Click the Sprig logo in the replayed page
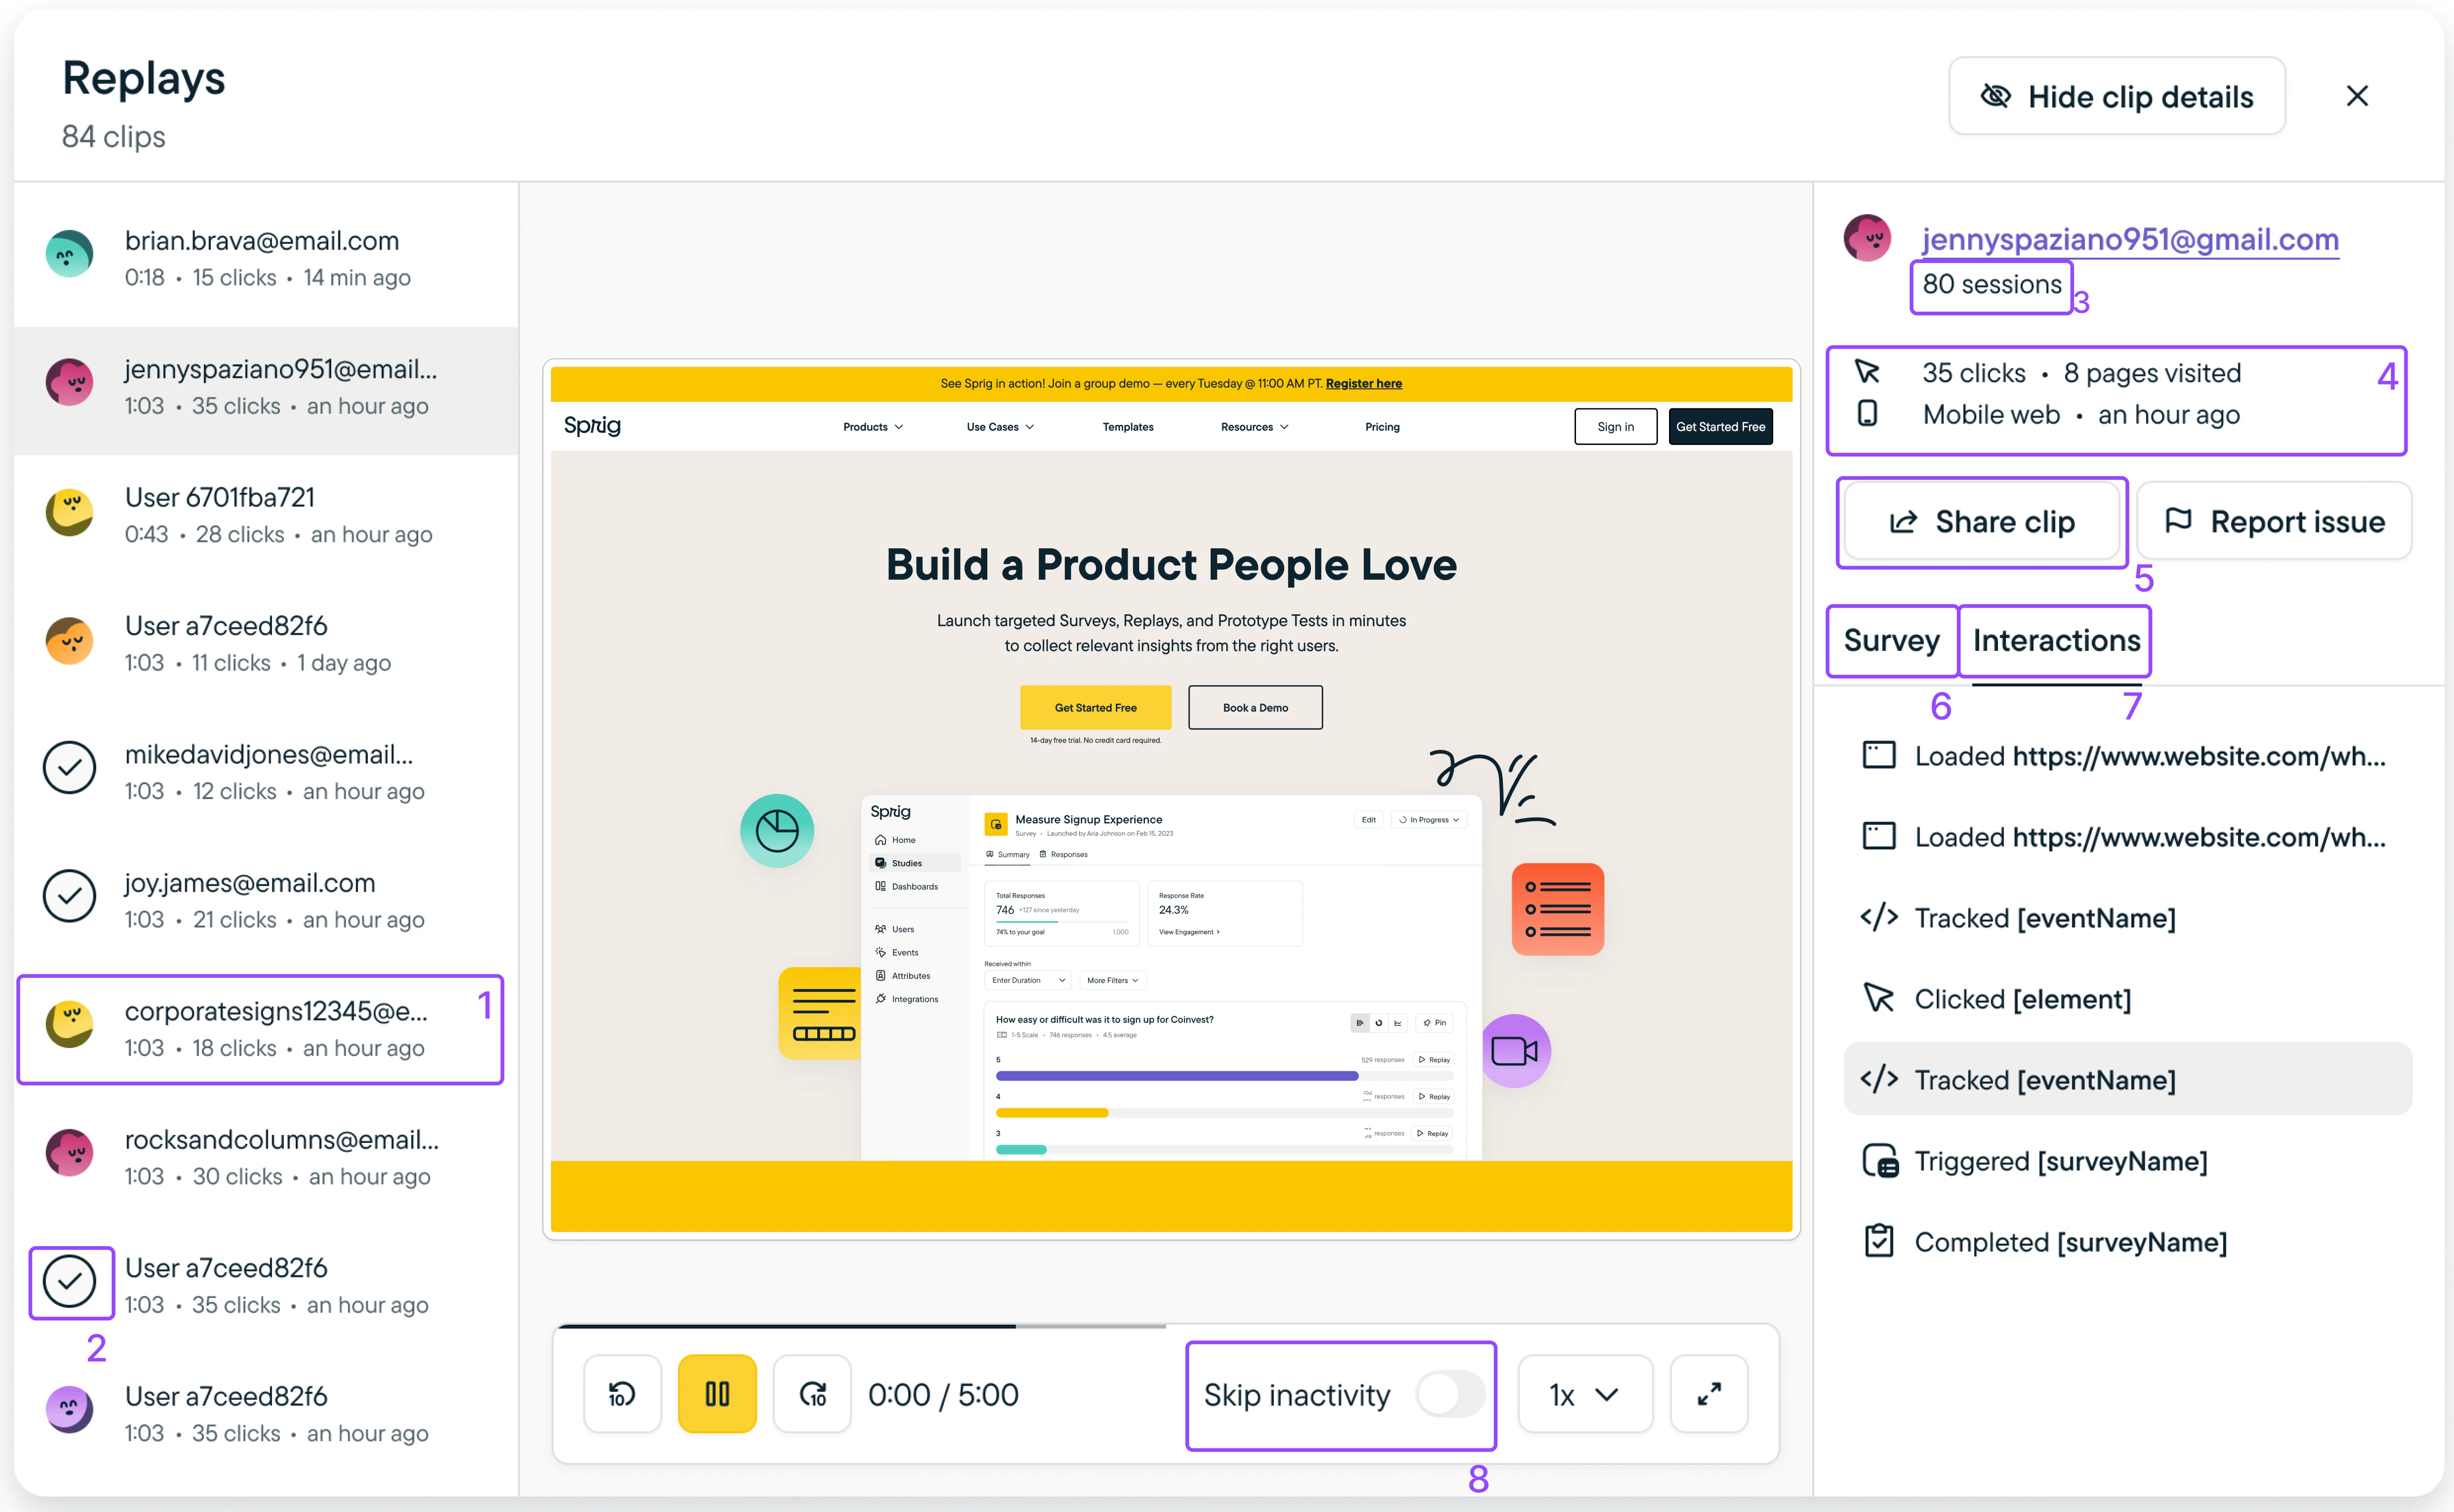 (592, 426)
